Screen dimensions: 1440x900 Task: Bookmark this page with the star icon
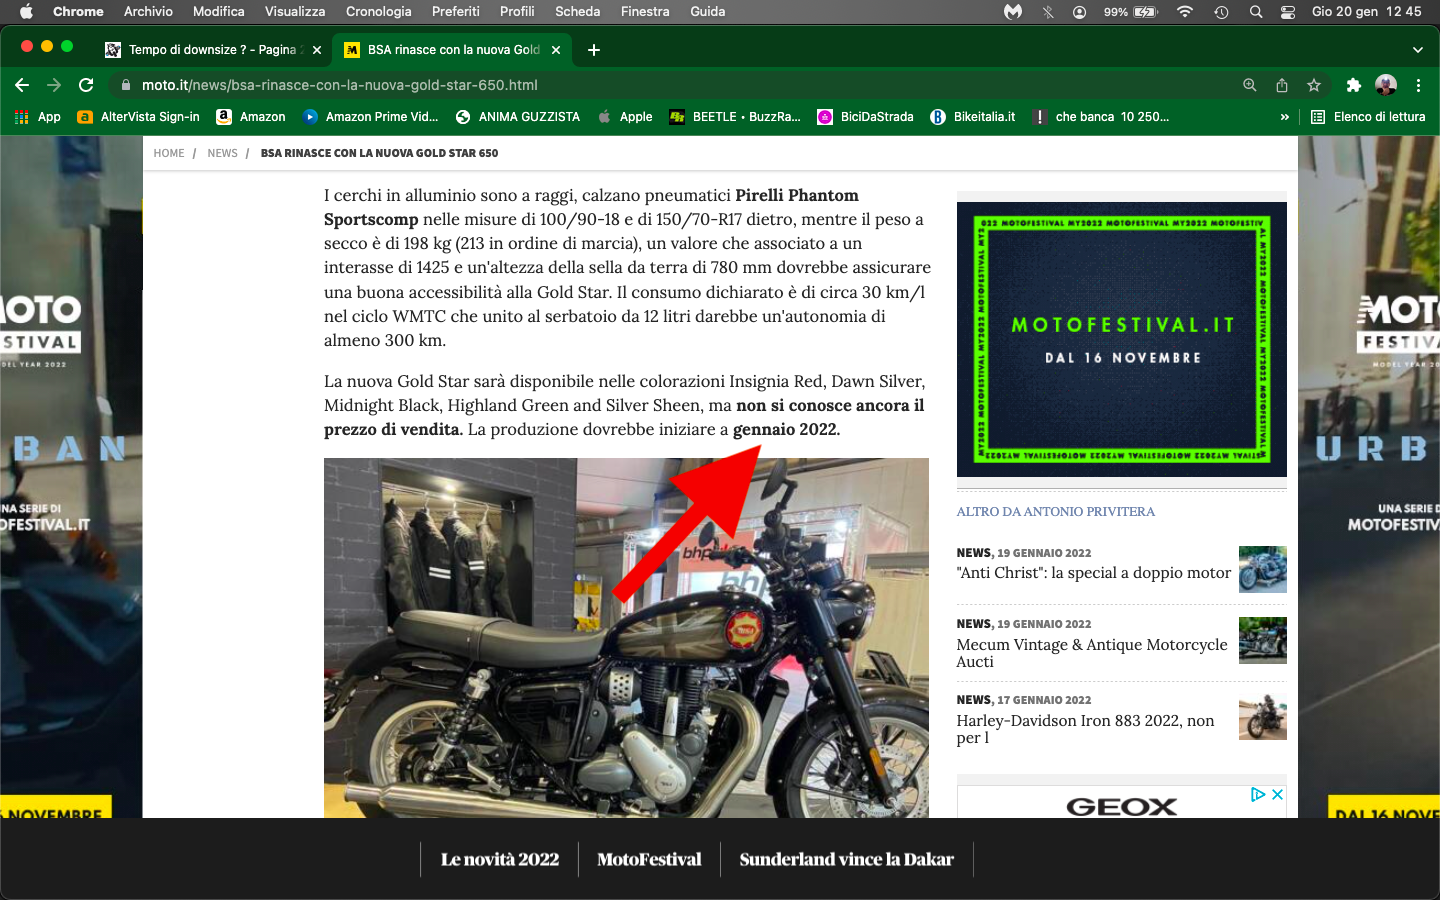coord(1314,85)
